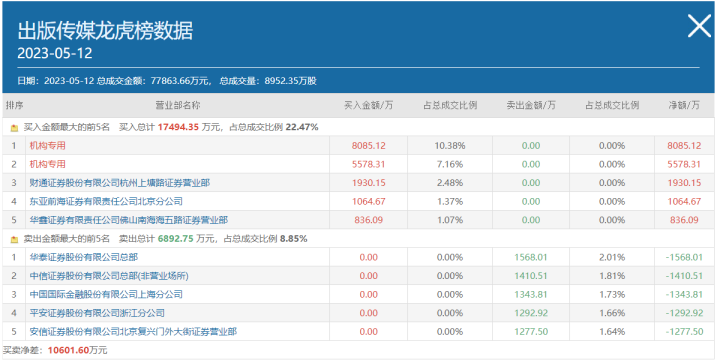Click buy amount 8085.12 under 买入金额/万
The width and height of the screenshot is (718, 363).
369,146
